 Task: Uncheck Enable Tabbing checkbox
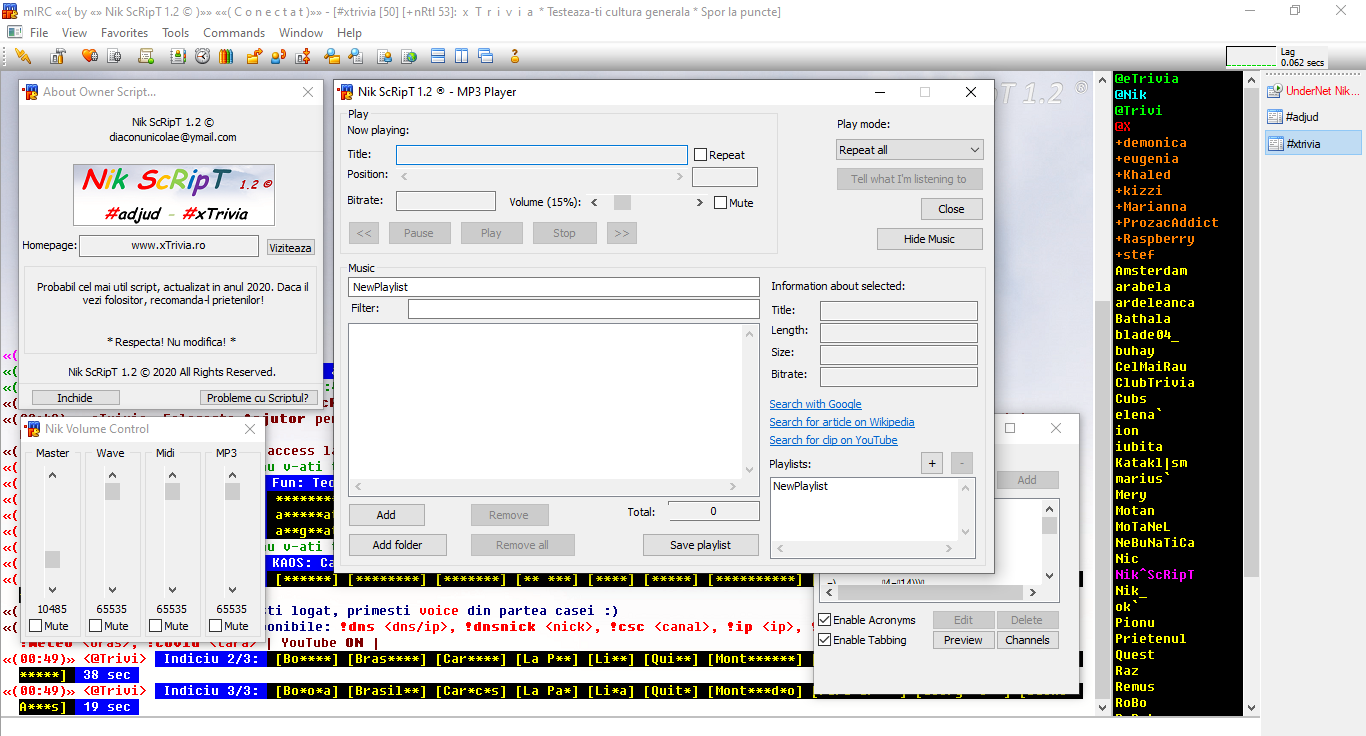coord(825,640)
